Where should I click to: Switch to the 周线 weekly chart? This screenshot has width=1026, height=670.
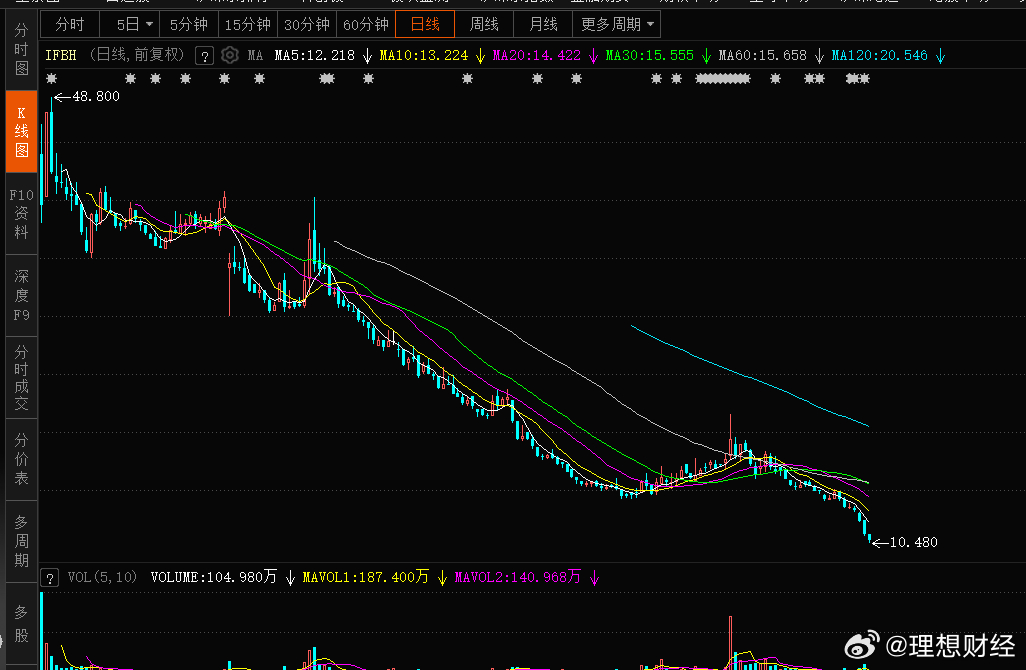[x=484, y=25]
